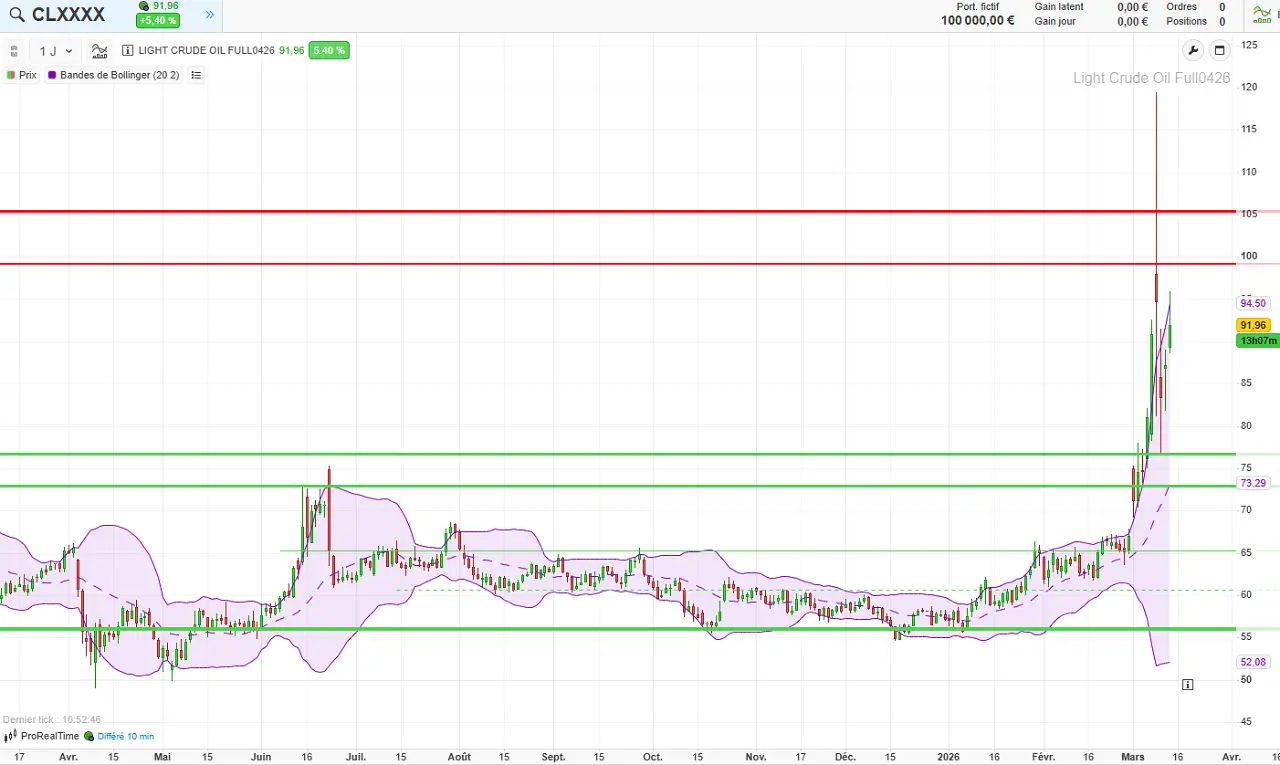Select the chart type icon in the toolbar

99,50
